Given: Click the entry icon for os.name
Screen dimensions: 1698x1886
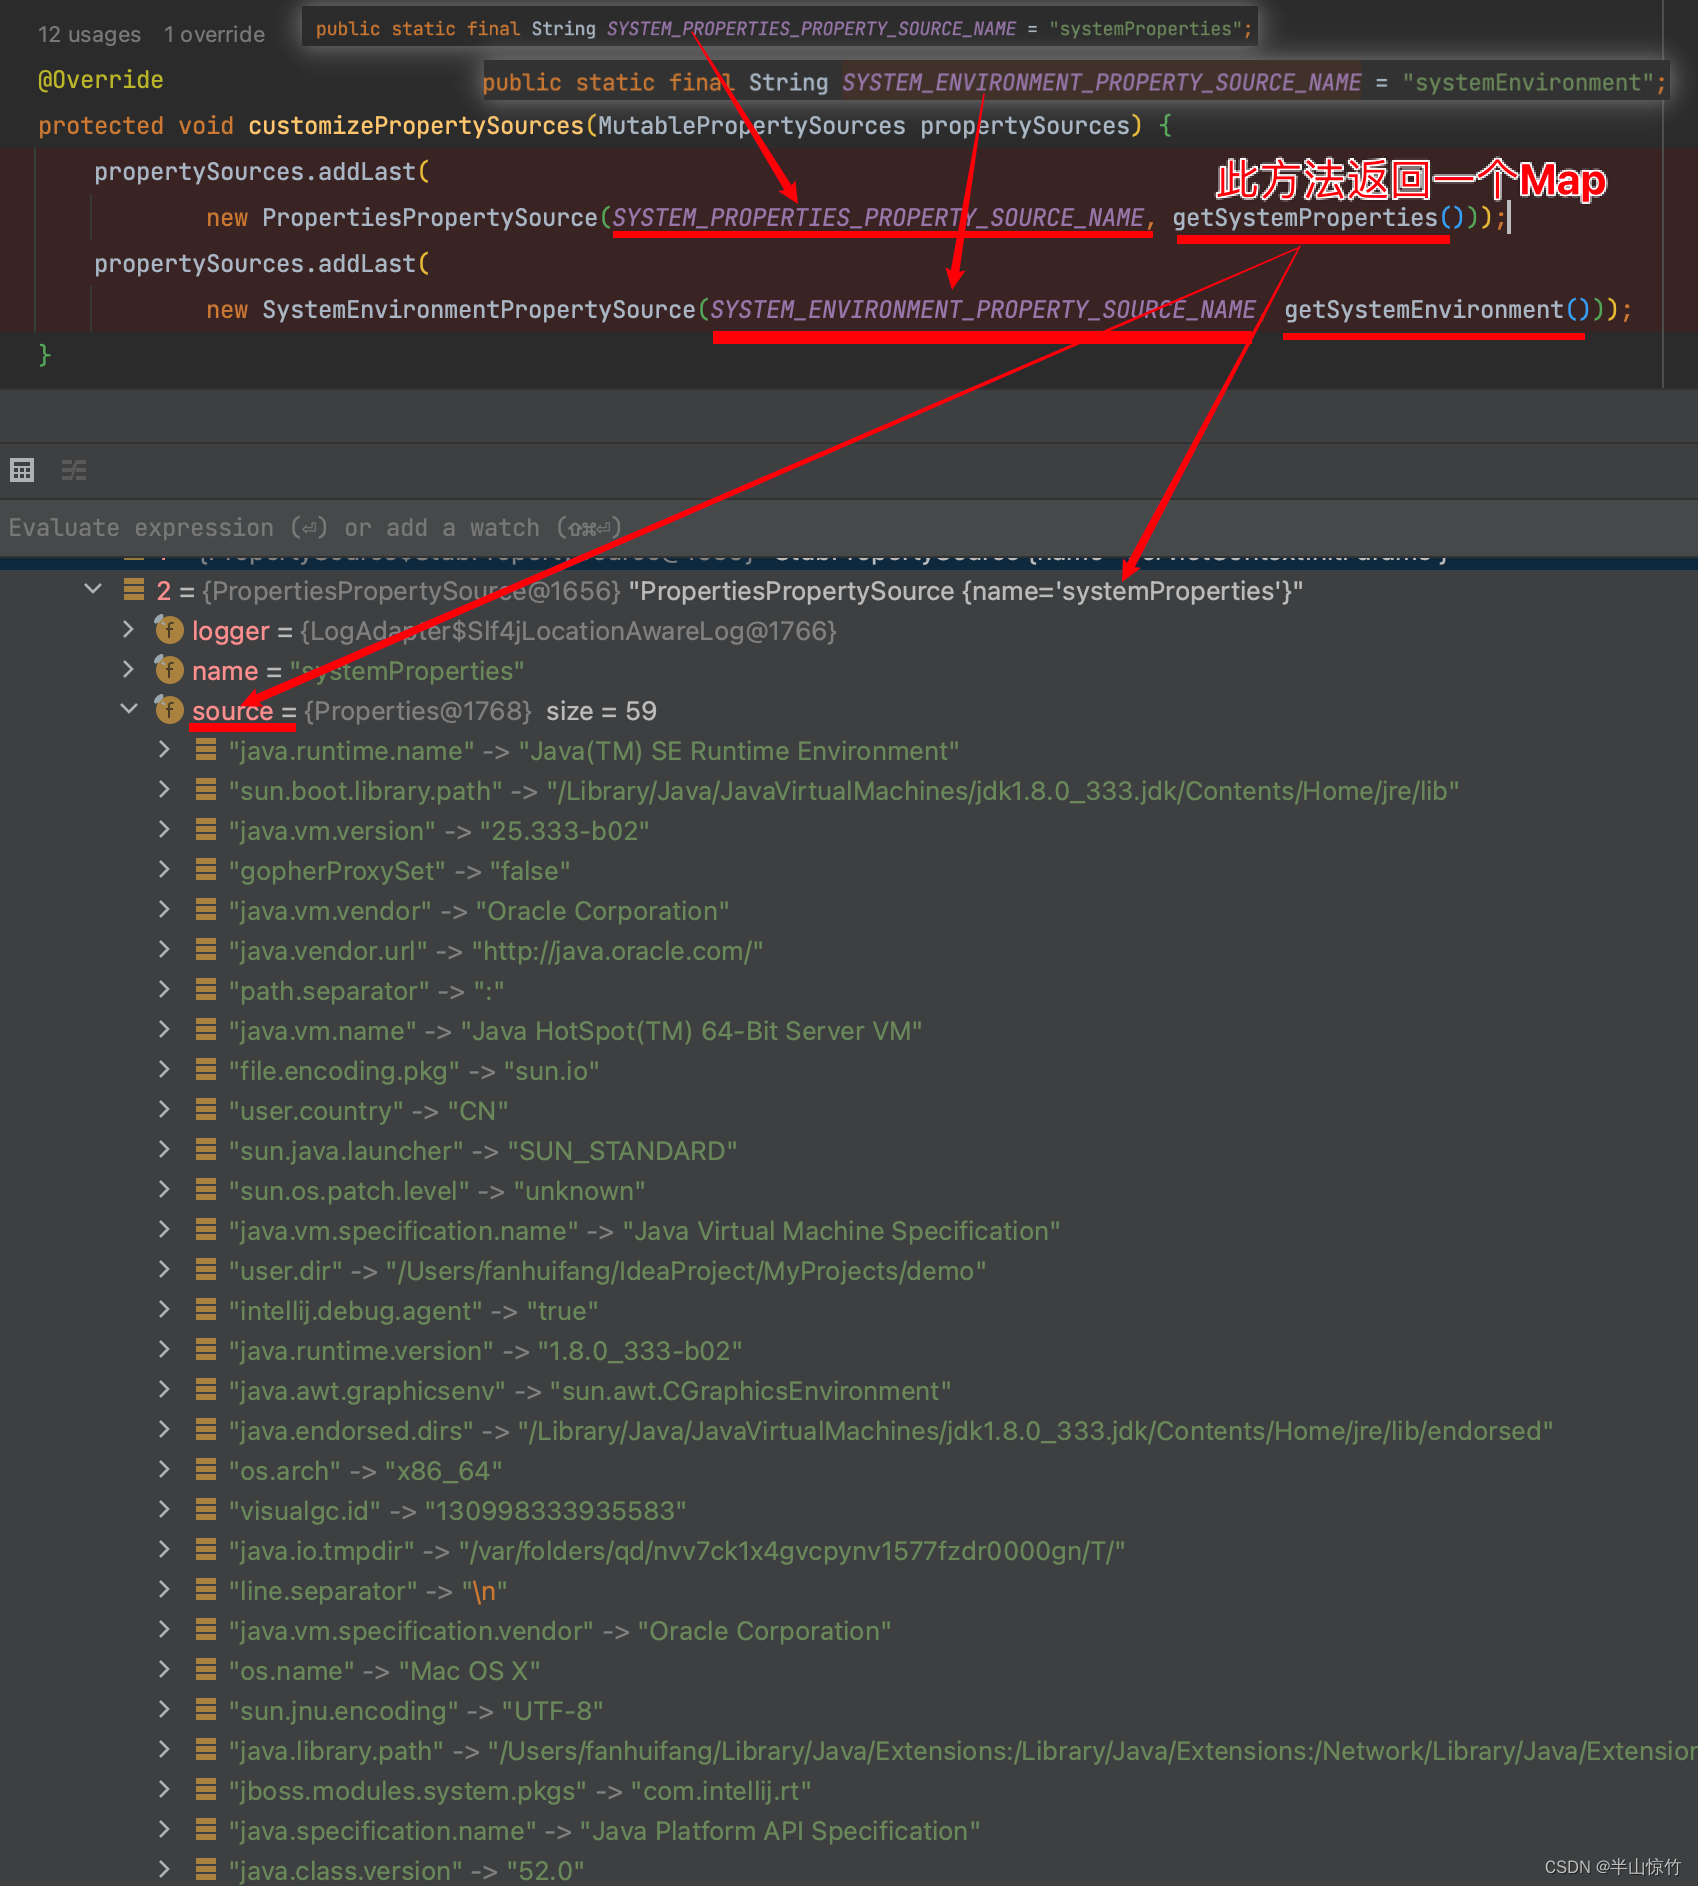Looking at the screenshot, I should 206,1670.
